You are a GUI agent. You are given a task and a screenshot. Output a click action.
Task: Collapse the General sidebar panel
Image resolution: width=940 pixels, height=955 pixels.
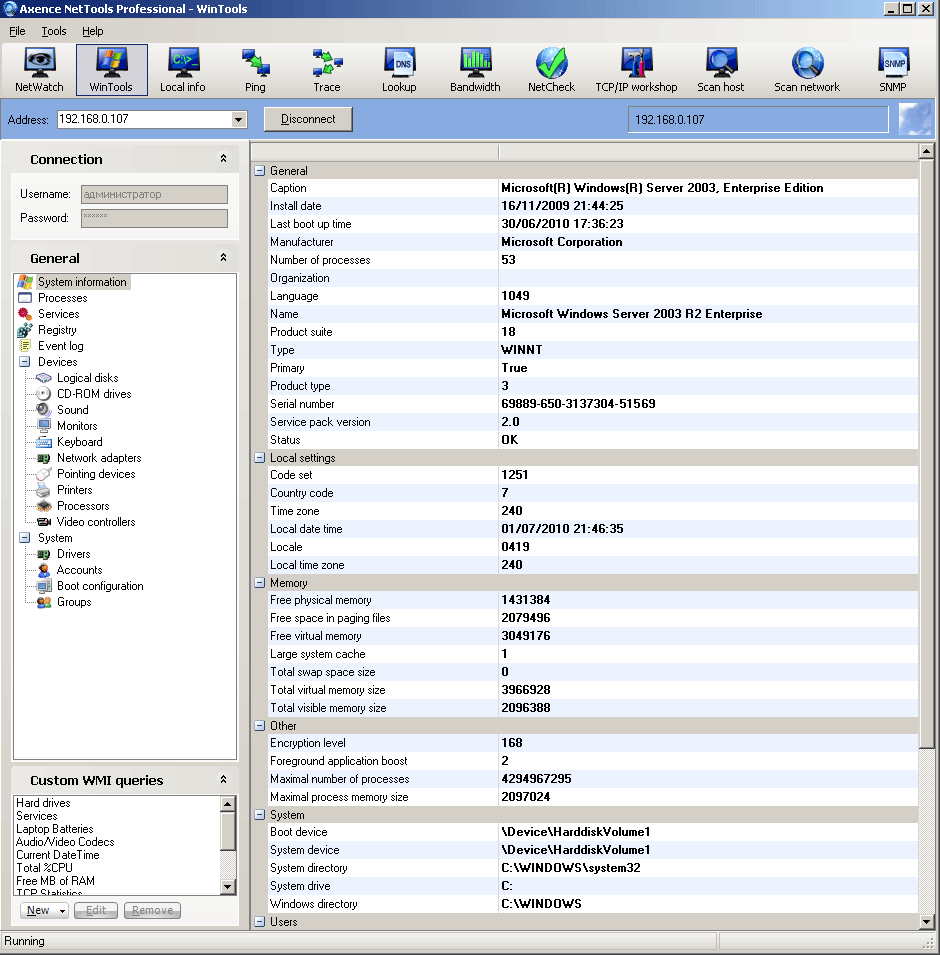224,257
